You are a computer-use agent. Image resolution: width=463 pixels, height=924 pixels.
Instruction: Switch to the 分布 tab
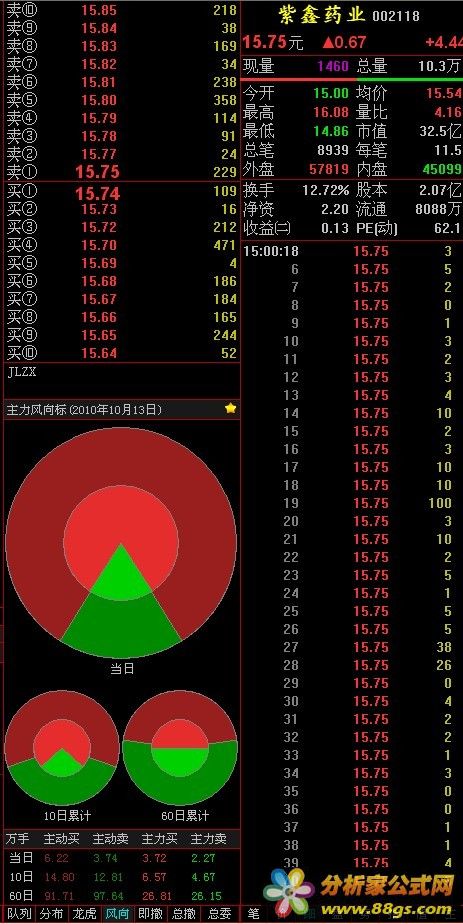[52, 914]
